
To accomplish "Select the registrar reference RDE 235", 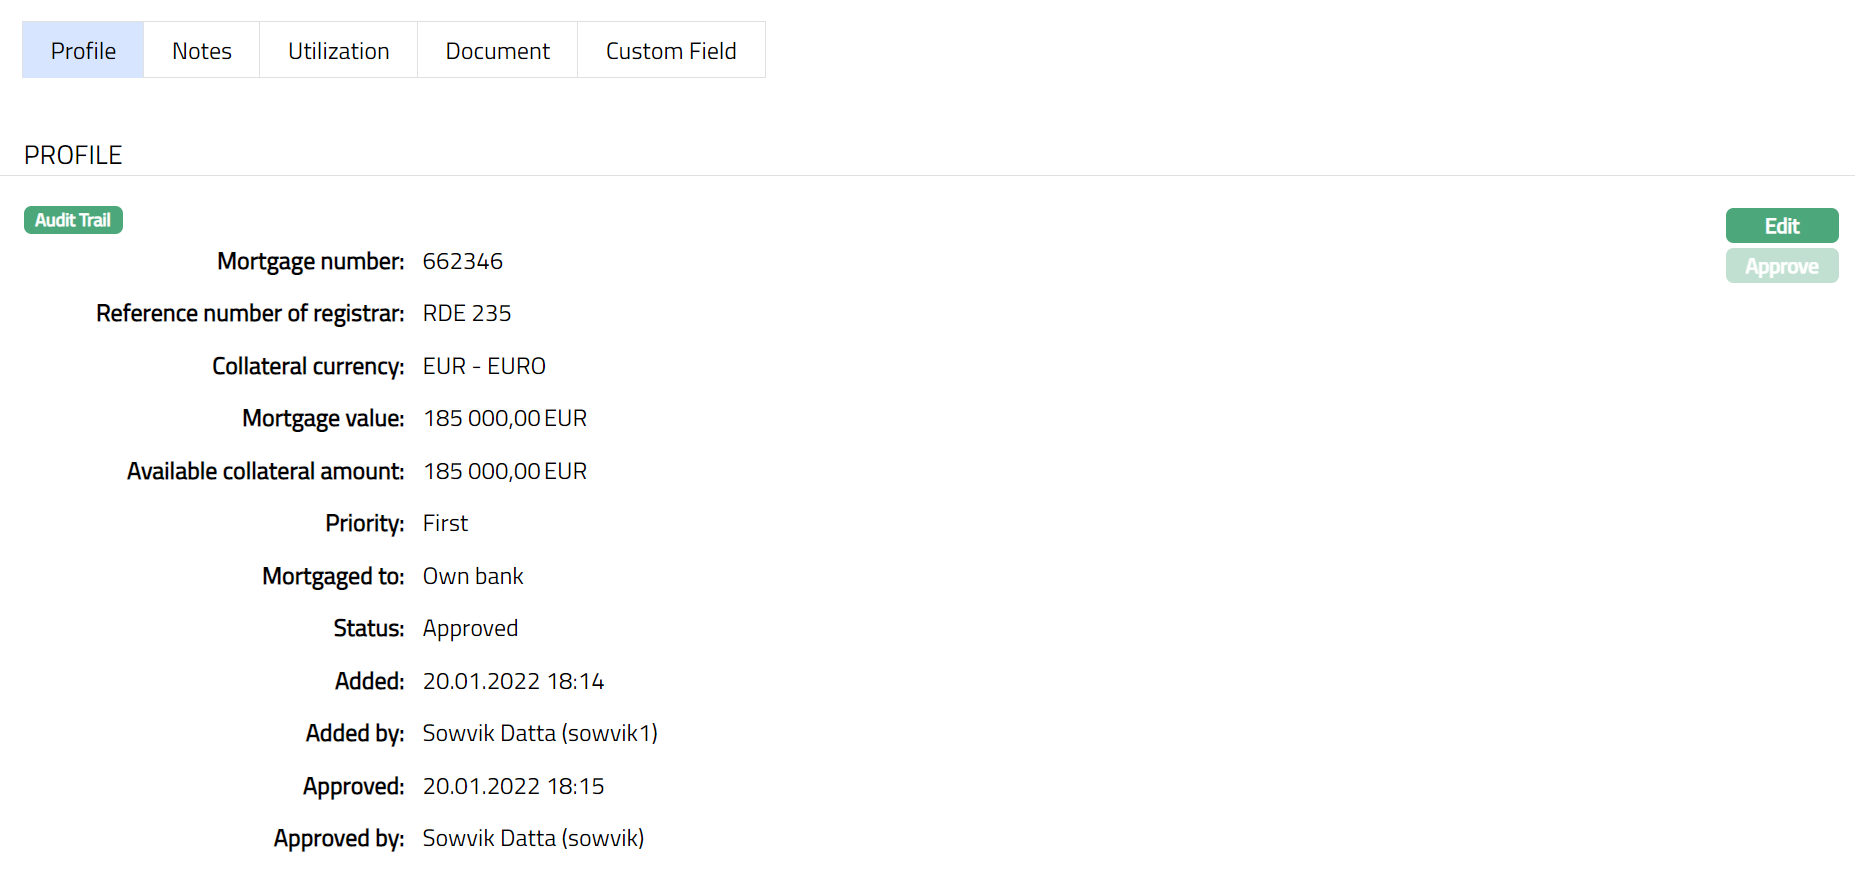I will click(x=466, y=314).
